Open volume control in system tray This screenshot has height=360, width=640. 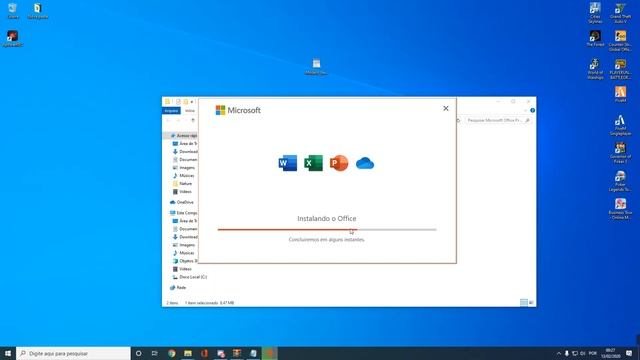point(582,353)
